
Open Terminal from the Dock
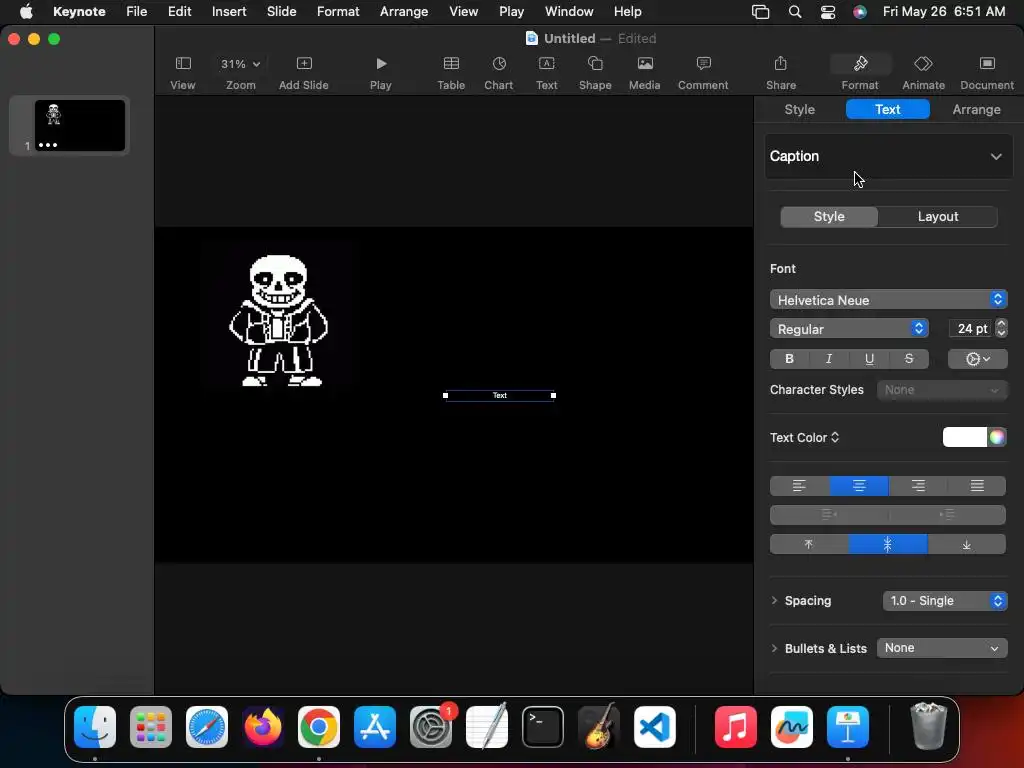(x=543, y=727)
